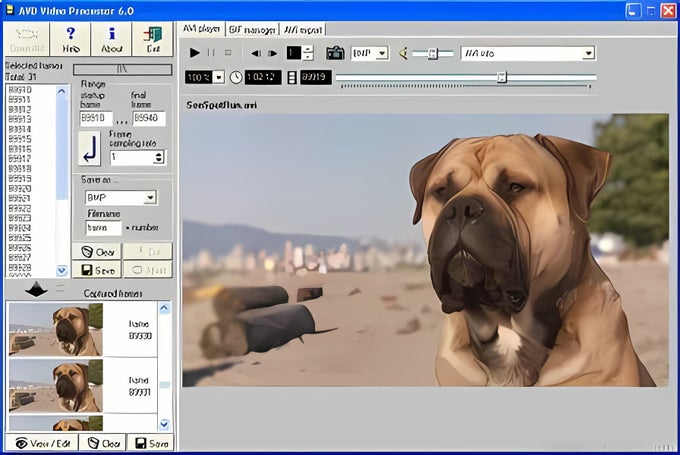Step one frame forward
Image resolution: width=680 pixels, height=455 pixels.
point(272,53)
